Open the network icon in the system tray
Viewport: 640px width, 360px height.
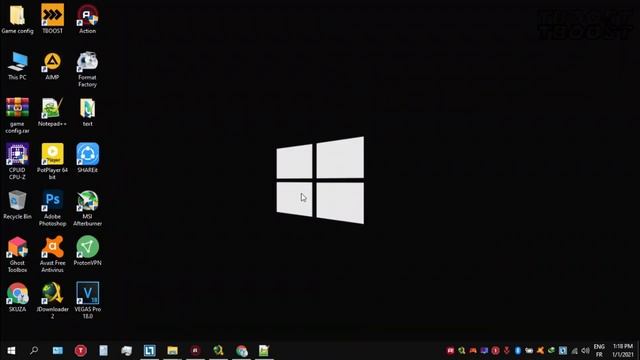coord(574,351)
